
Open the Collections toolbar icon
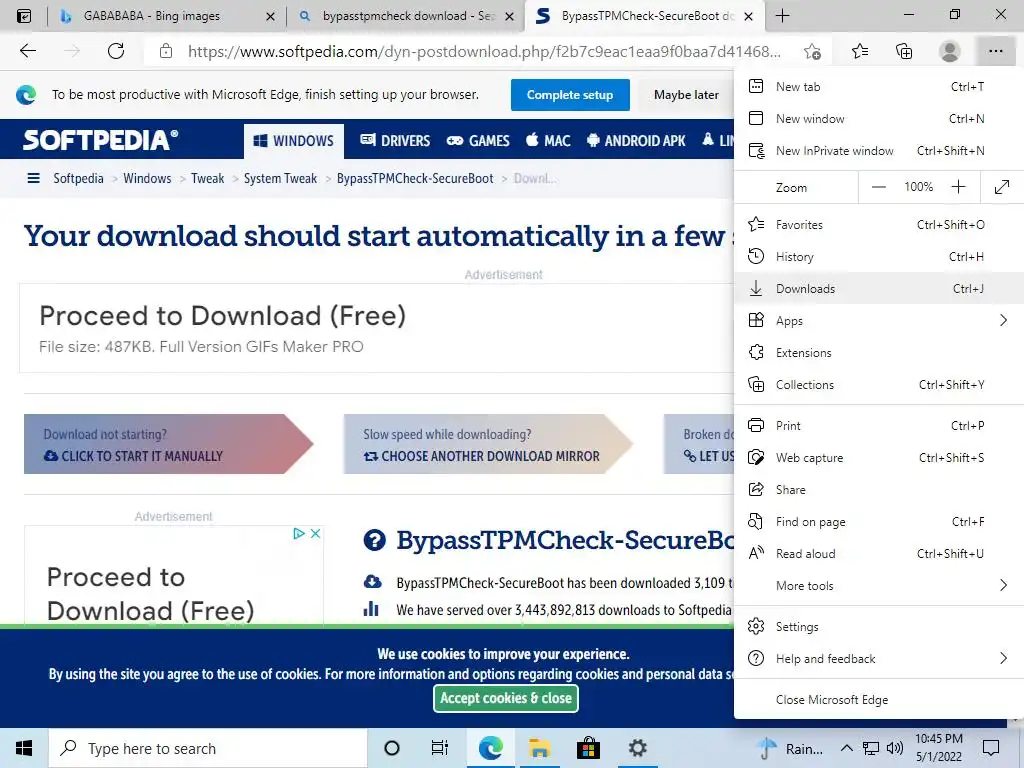(904, 51)
